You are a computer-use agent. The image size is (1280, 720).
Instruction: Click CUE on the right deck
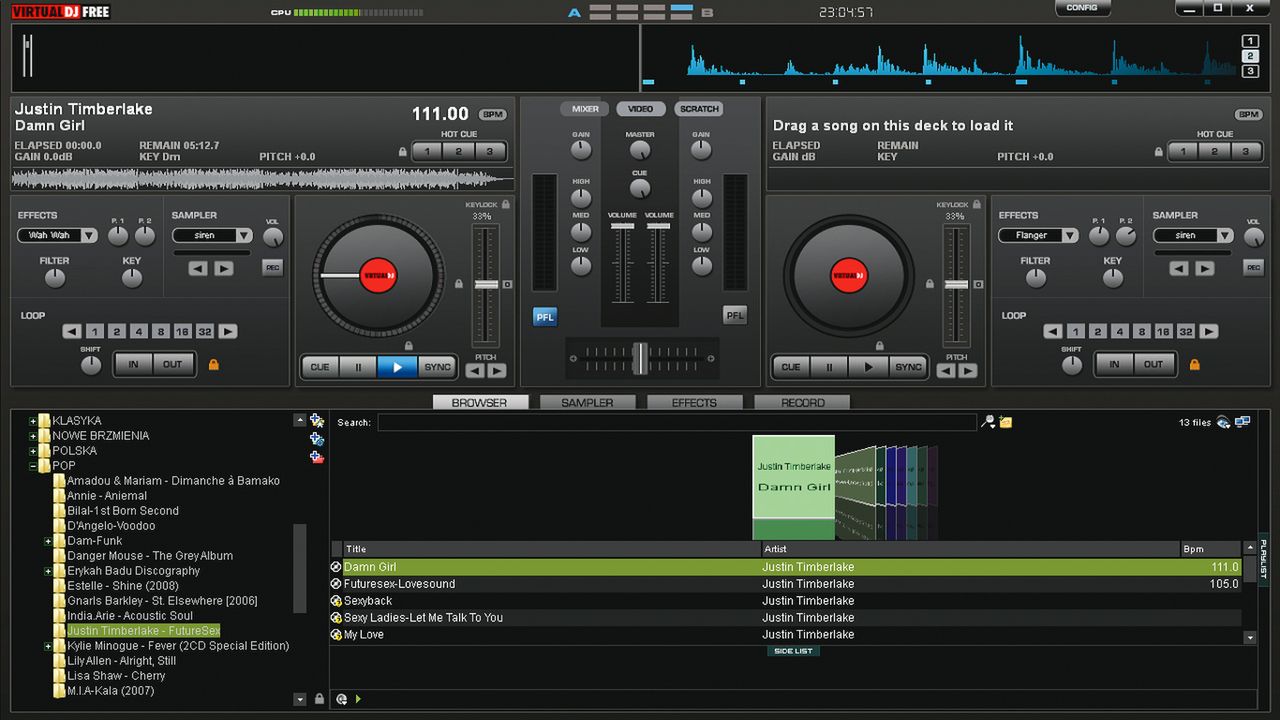click(x=791, y=367)
